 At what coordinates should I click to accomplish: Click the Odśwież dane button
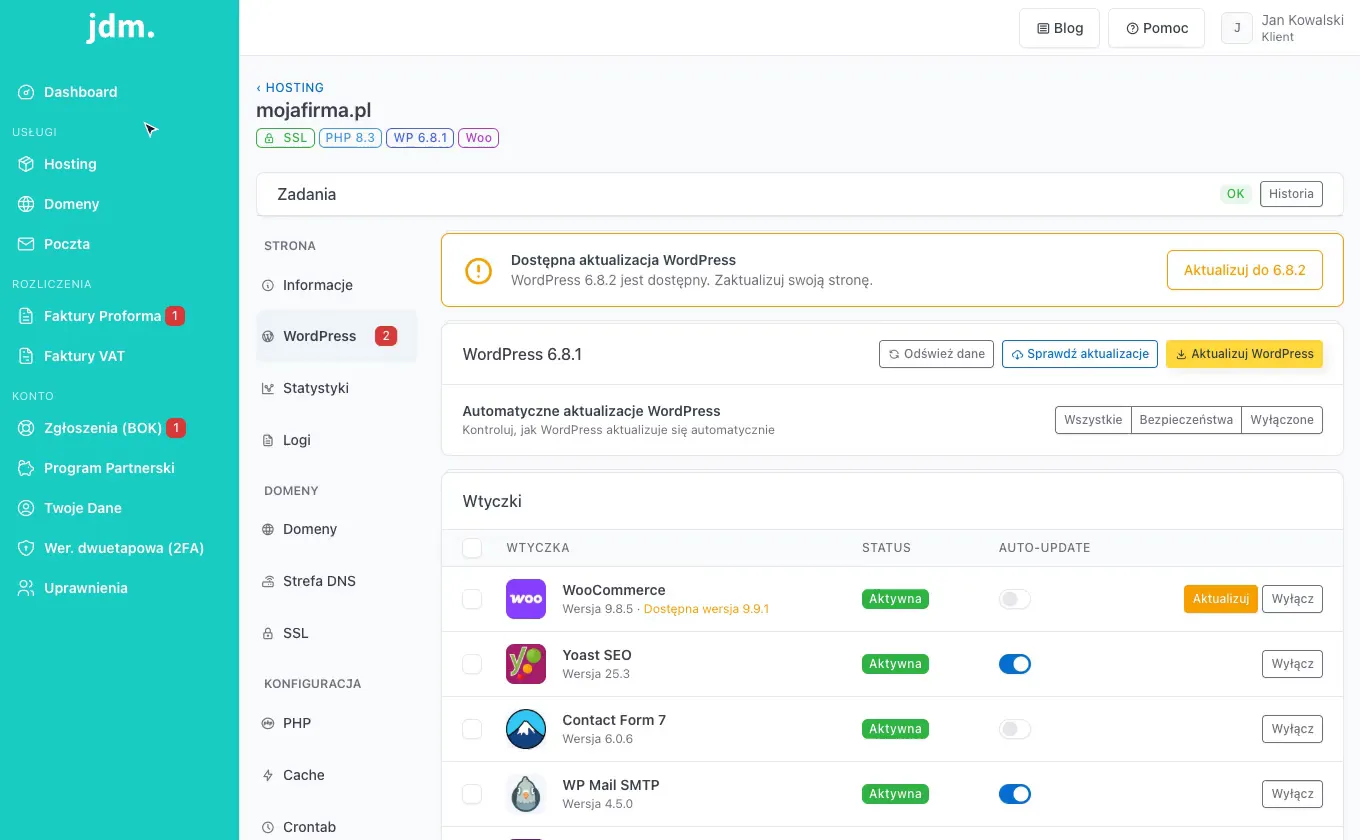[x=937, y=354]
